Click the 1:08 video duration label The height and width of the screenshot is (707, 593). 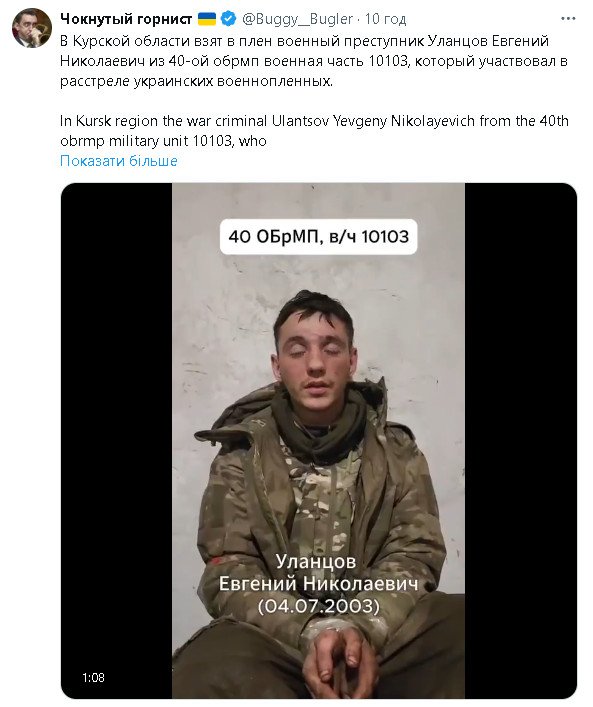pyautogui.click(x=93, y=678)
